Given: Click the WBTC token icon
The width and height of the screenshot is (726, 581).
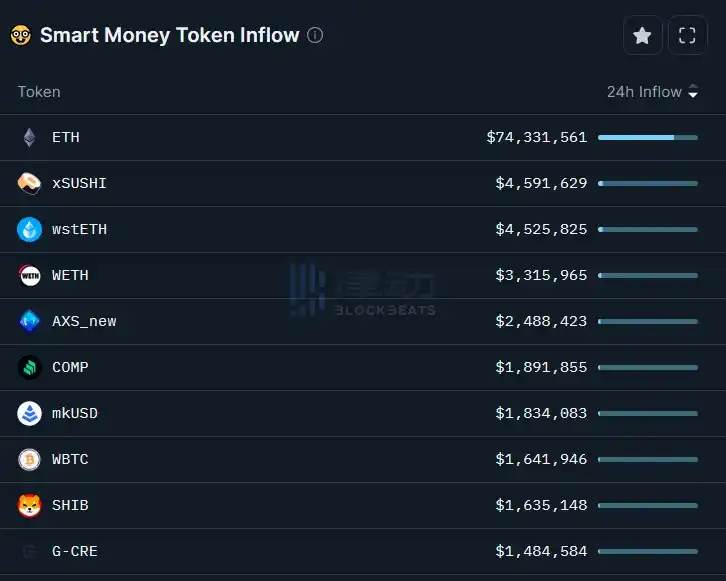Looking at the screenshot, I should click(x=29, y=460).
